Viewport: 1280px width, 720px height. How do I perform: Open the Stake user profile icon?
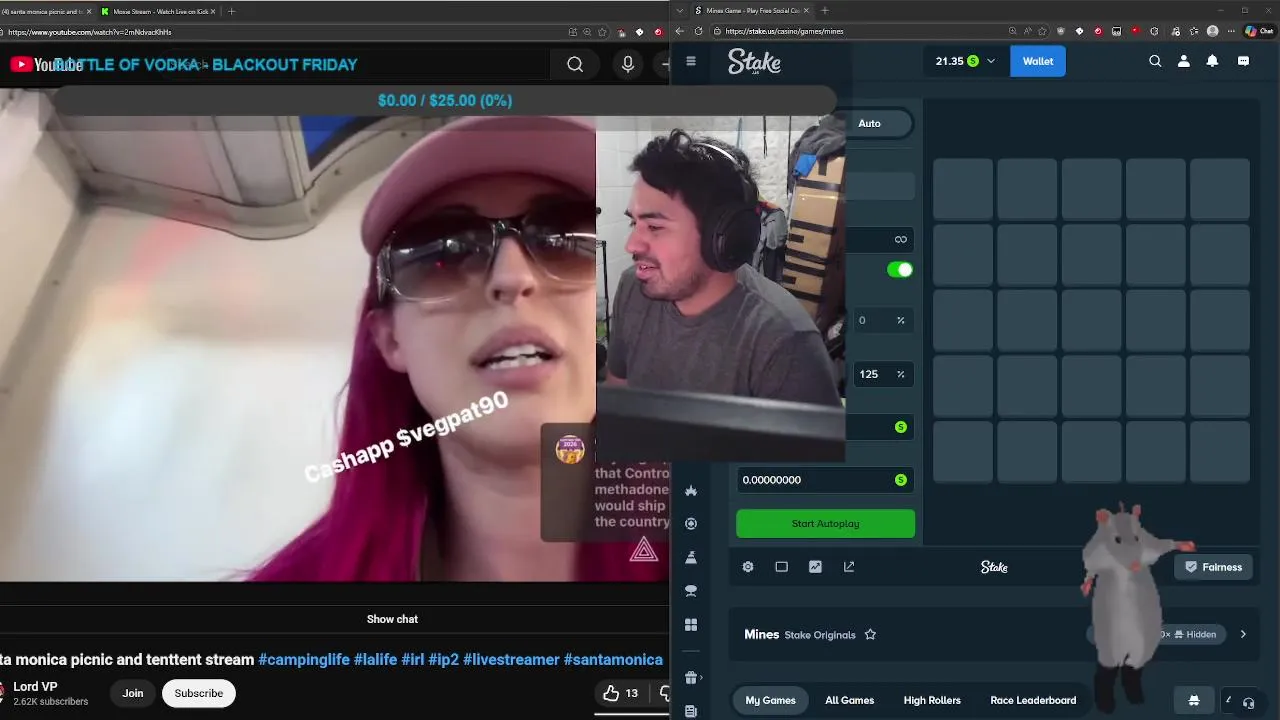coord(1184,61)
